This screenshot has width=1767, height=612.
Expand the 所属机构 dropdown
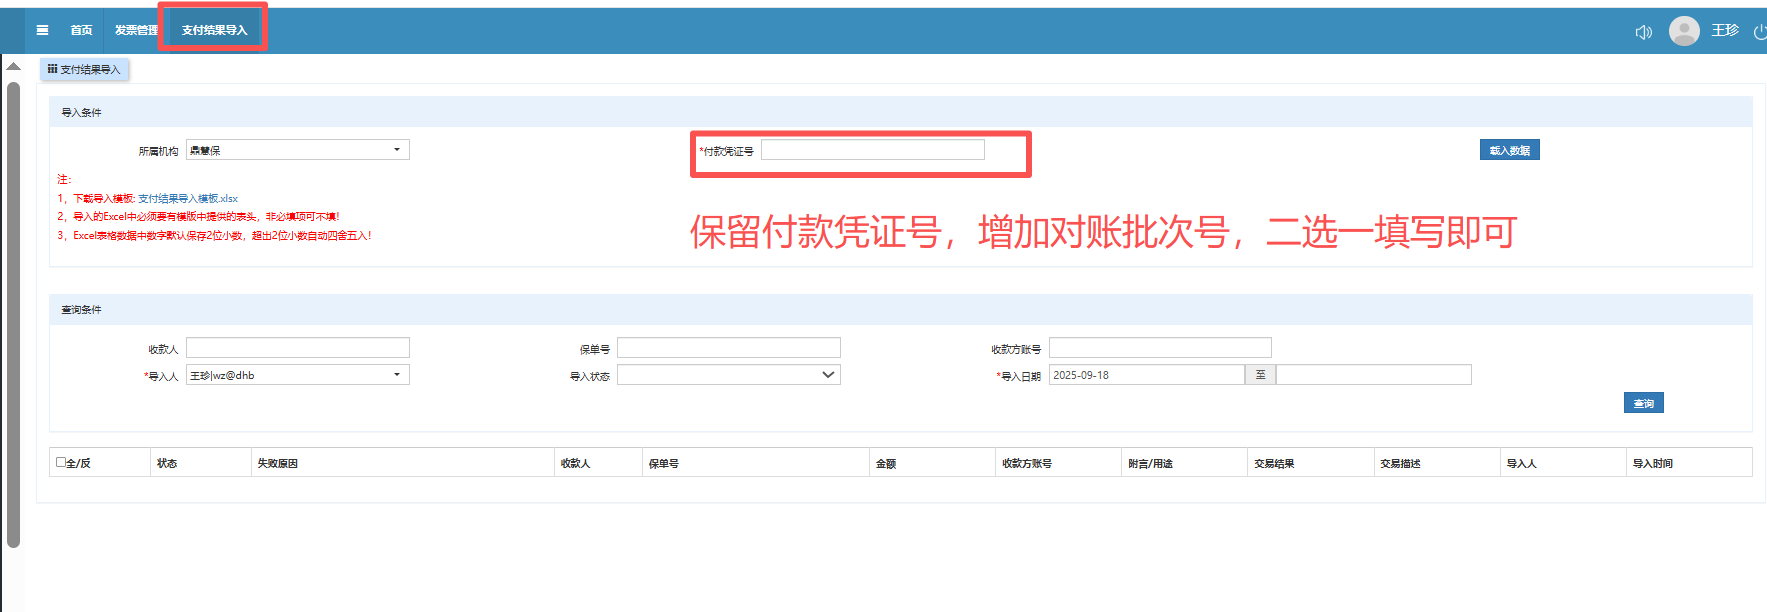tap(298, 150)
